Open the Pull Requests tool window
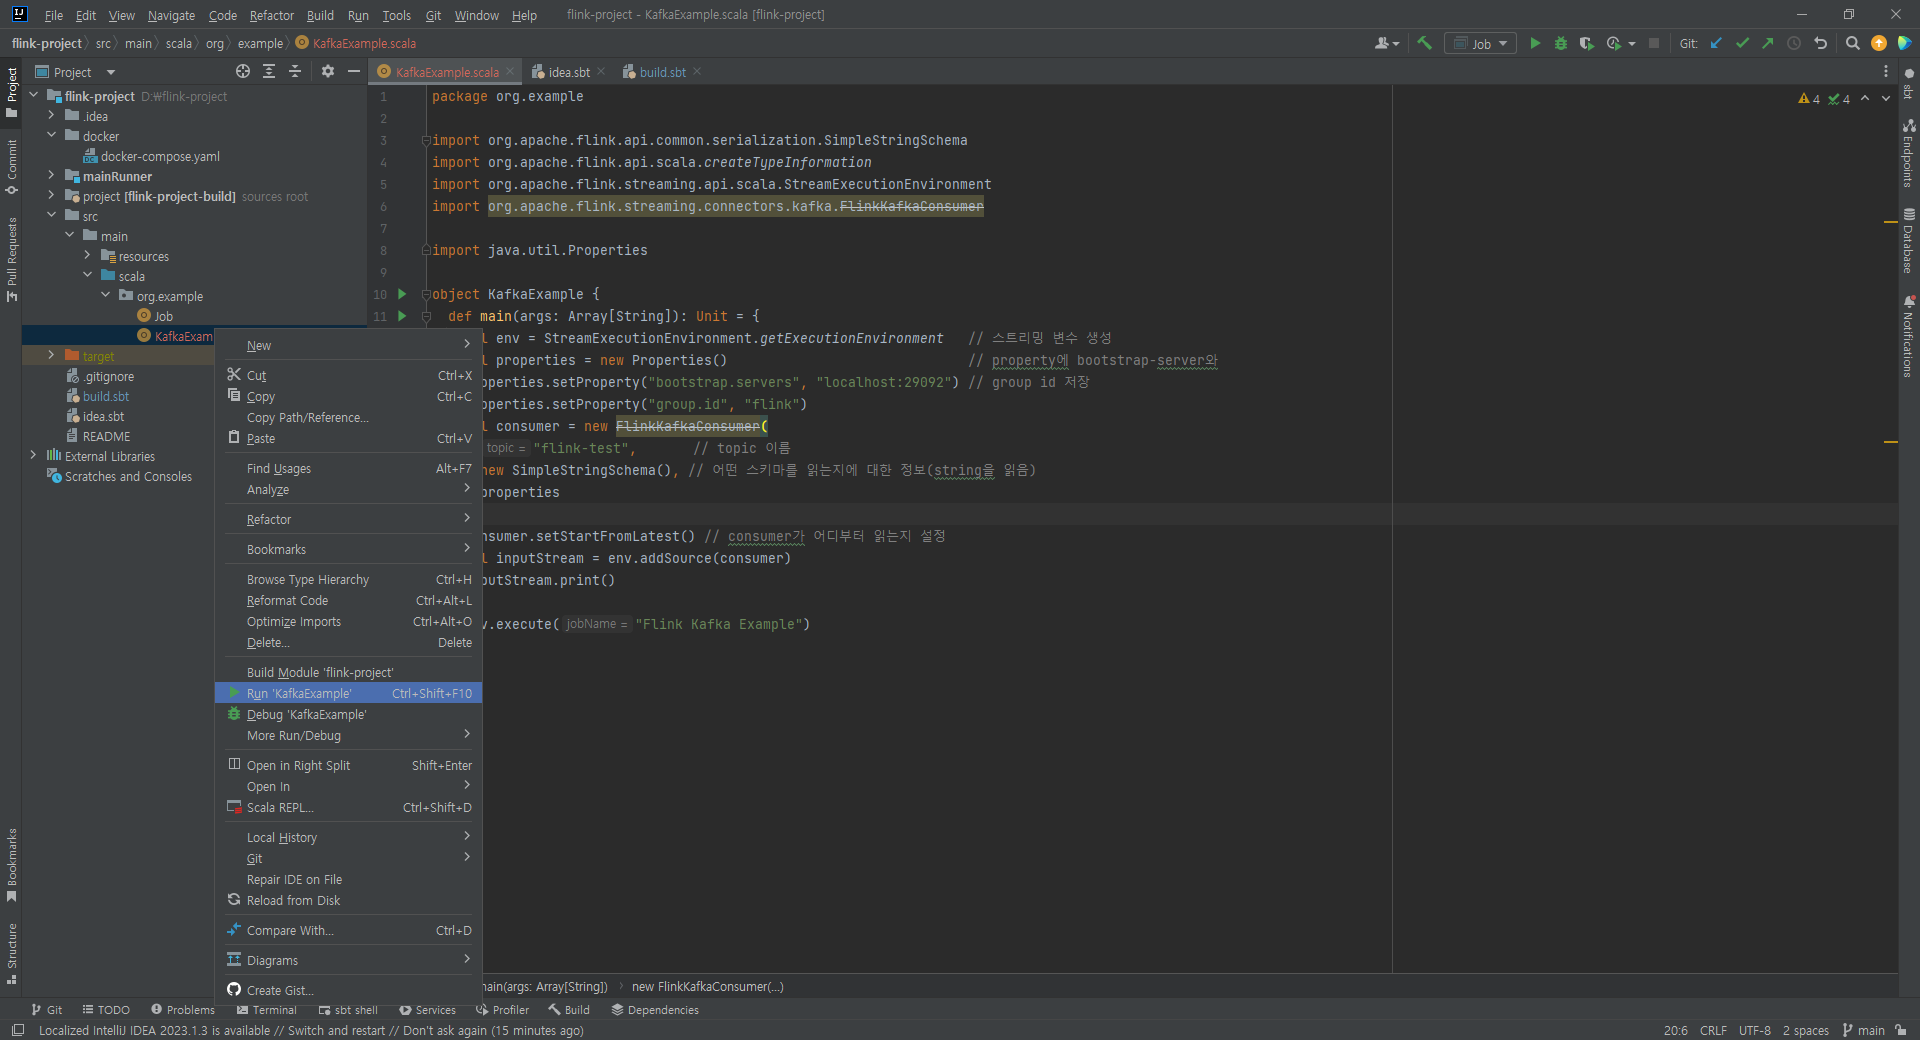 coord(12,259)
